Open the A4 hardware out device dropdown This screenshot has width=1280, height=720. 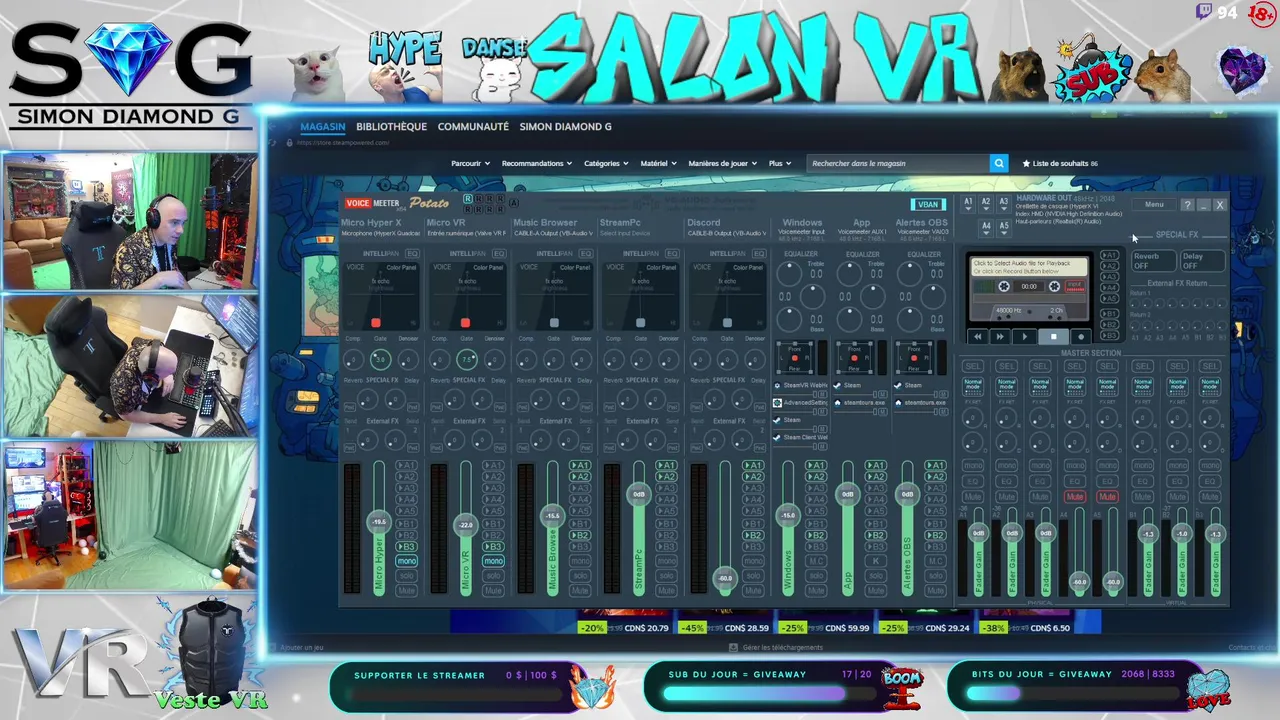(986, 227)
